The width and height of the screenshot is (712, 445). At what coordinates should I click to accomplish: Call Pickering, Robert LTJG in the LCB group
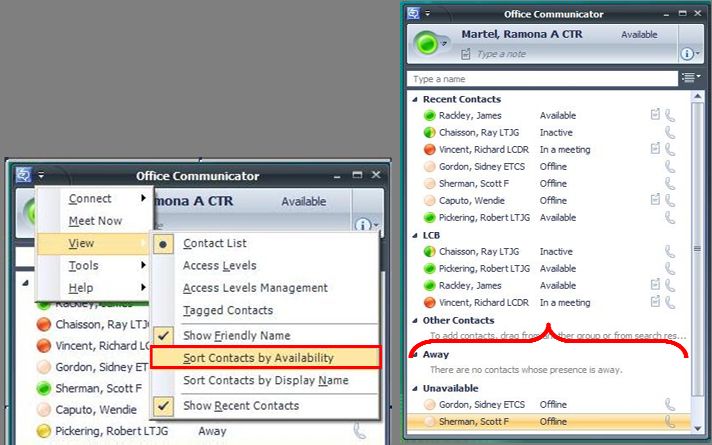pyautogui.click(x=670, y=269)
